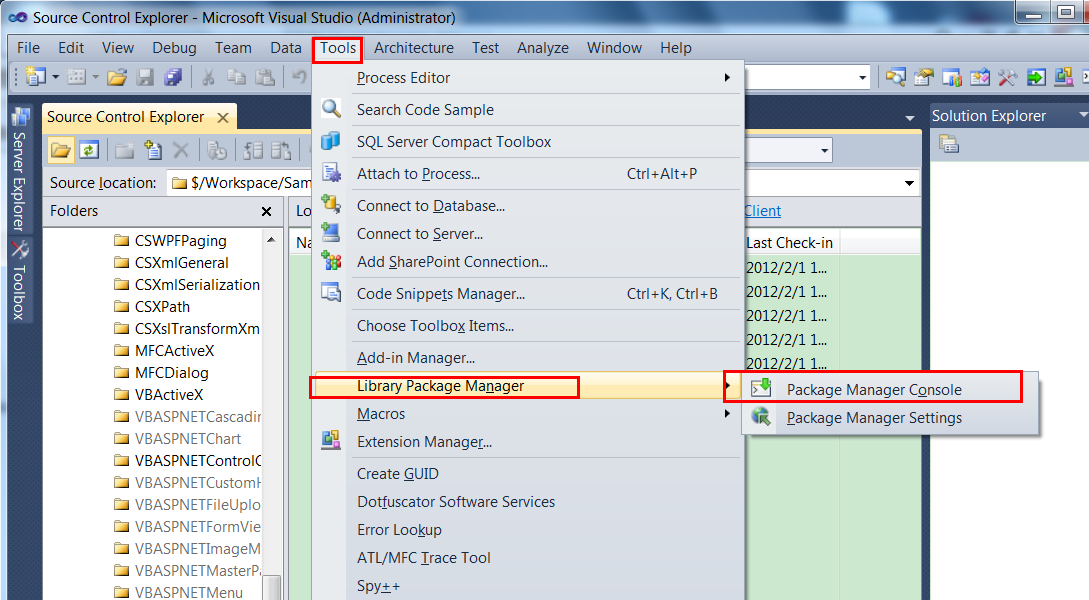Open the File menu
The height and width of the screenshot is (600, 1089).
28,48
